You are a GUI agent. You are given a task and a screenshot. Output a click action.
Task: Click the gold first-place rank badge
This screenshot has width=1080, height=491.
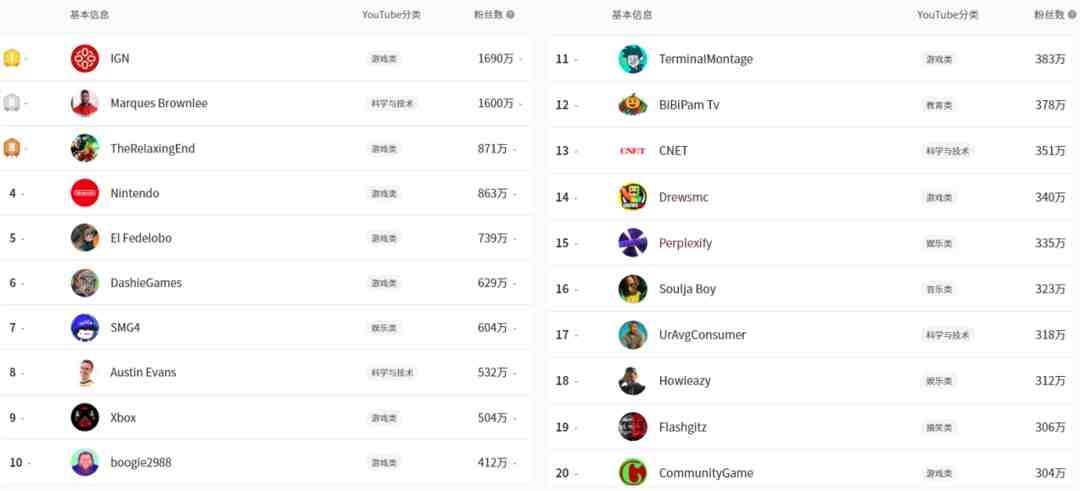tap(11, 59)
